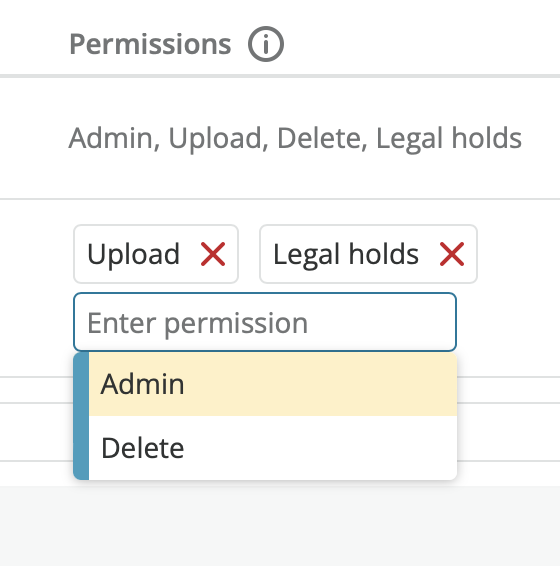Remove the Legal holds permission tag
Image resolution: width=560 pixels, height=566 pixels.
click(x=452, y=254)
